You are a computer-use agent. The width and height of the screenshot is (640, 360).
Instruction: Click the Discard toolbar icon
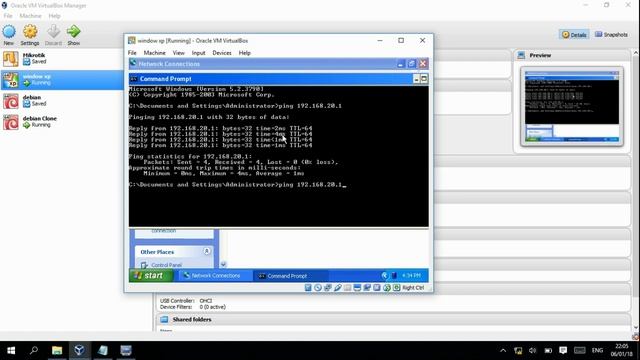pyautogui.click(x=53, y=32)
